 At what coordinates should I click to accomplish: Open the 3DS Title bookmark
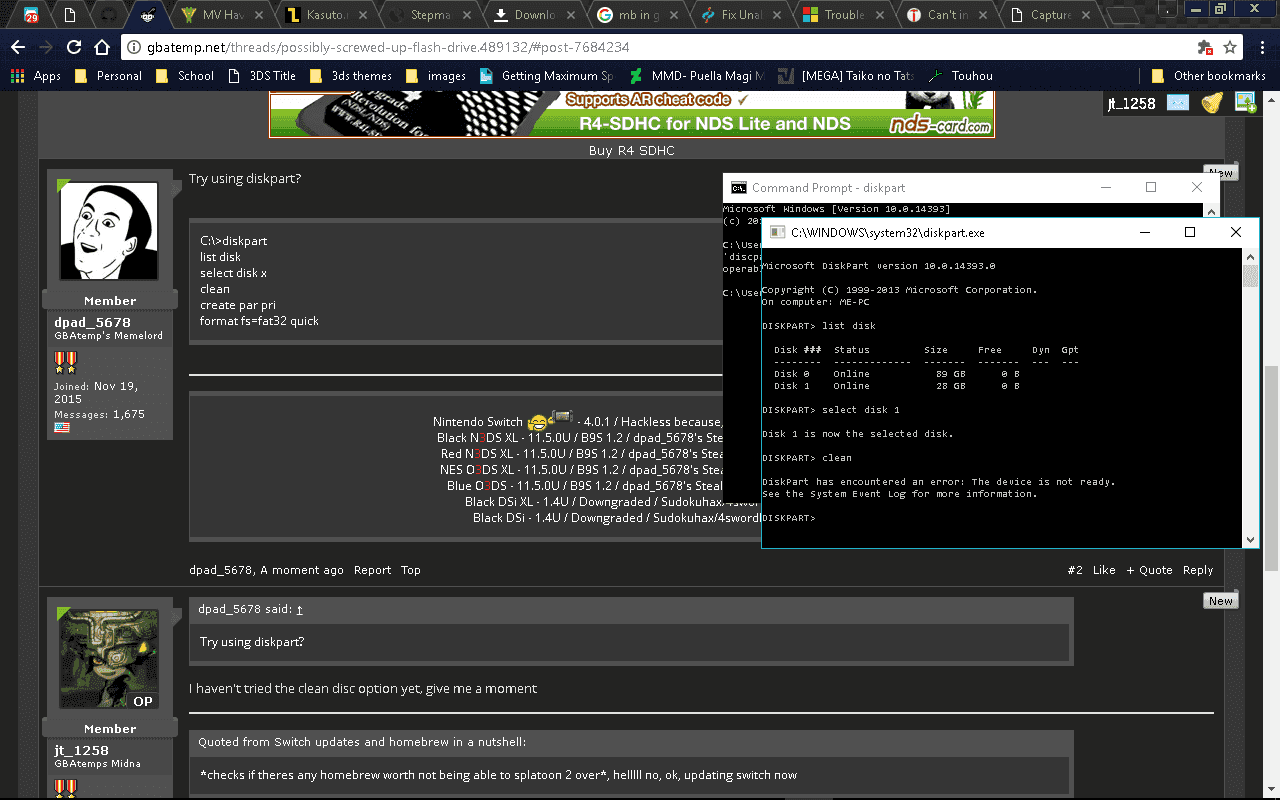pos(262,76)
